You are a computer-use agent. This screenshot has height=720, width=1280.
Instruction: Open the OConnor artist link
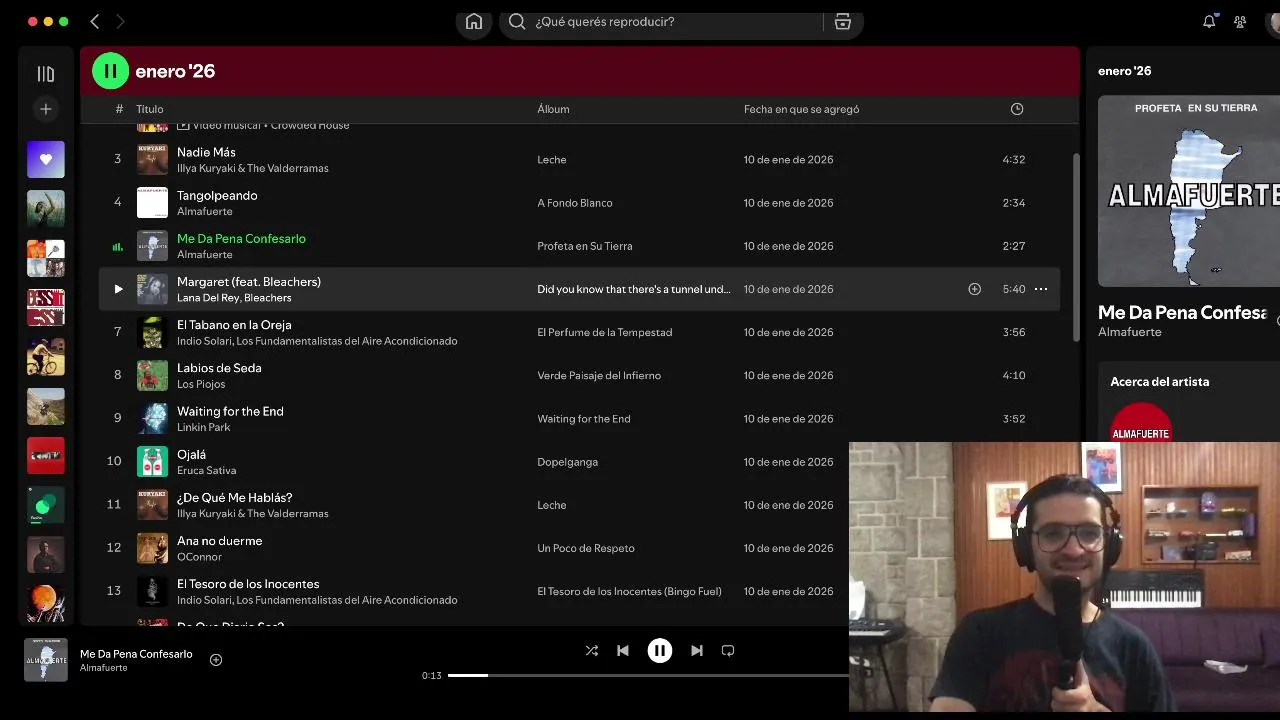[199, 557]
